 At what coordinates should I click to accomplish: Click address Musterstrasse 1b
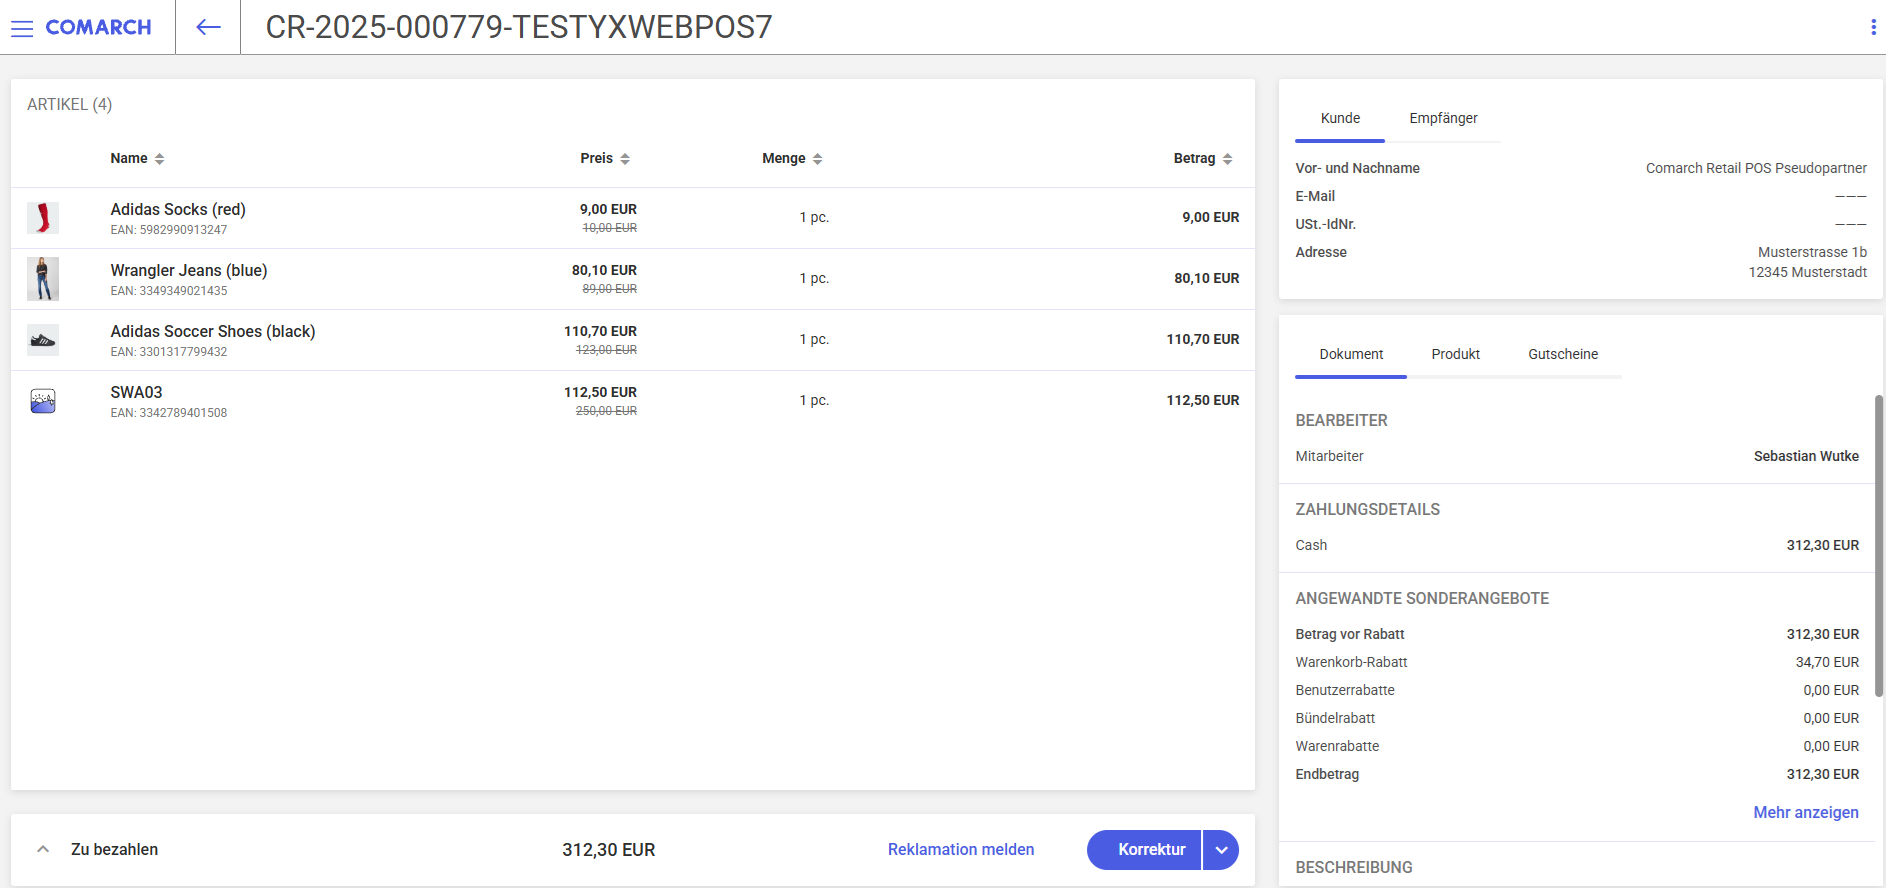[1812, 252]
